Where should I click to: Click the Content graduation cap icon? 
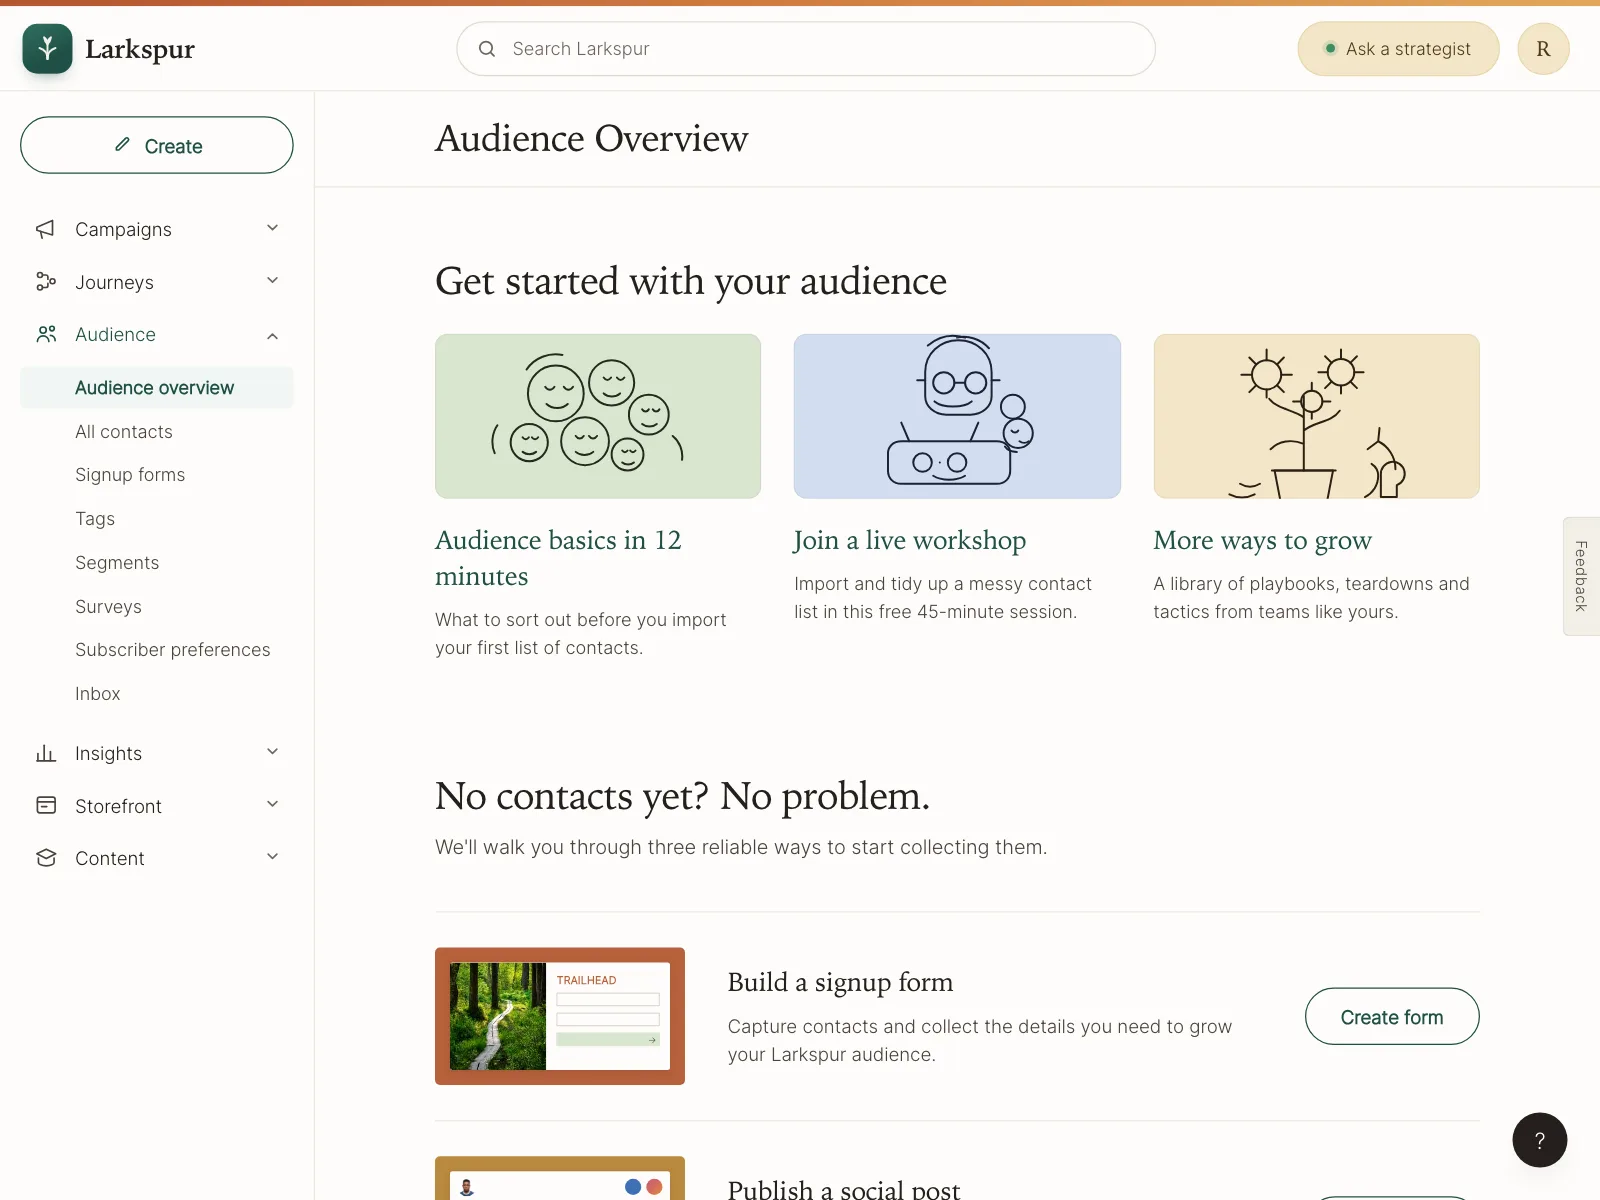click(46, 858)
